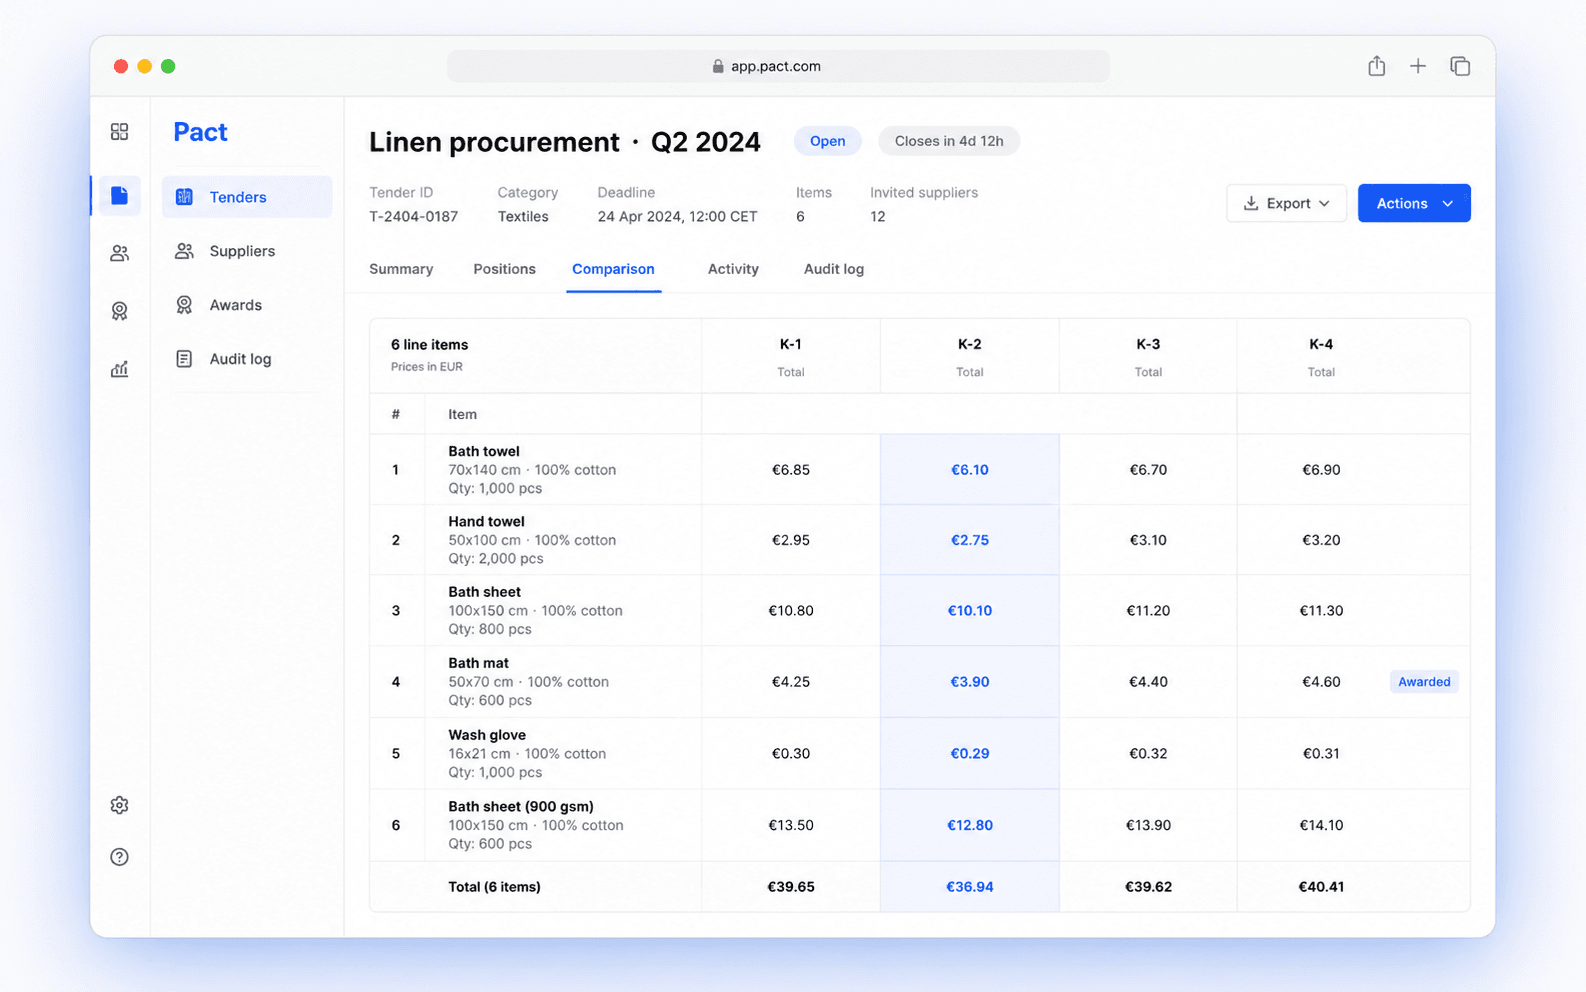Click the Total (6 items) row label
Image resolution: width=1586 pixels, height=992 pixels.
click(x=494, y=887)
